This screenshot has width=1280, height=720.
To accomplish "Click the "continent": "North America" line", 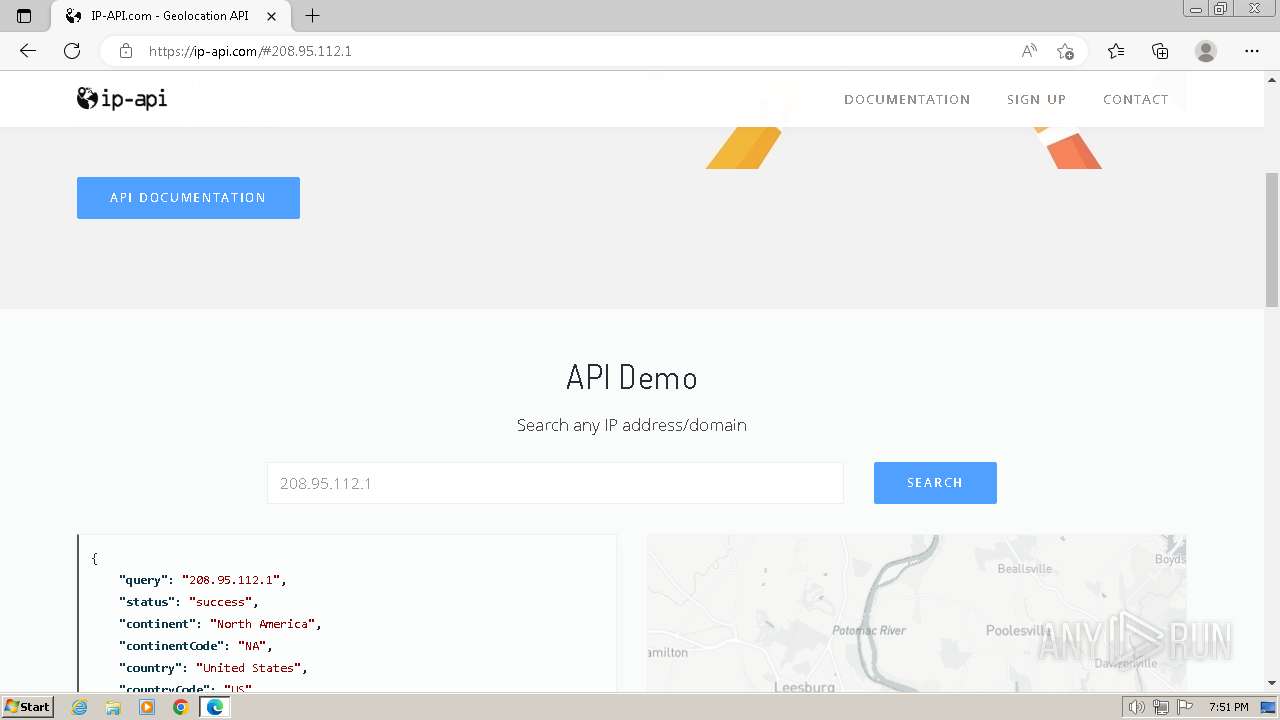I will [x=220, y=624].
